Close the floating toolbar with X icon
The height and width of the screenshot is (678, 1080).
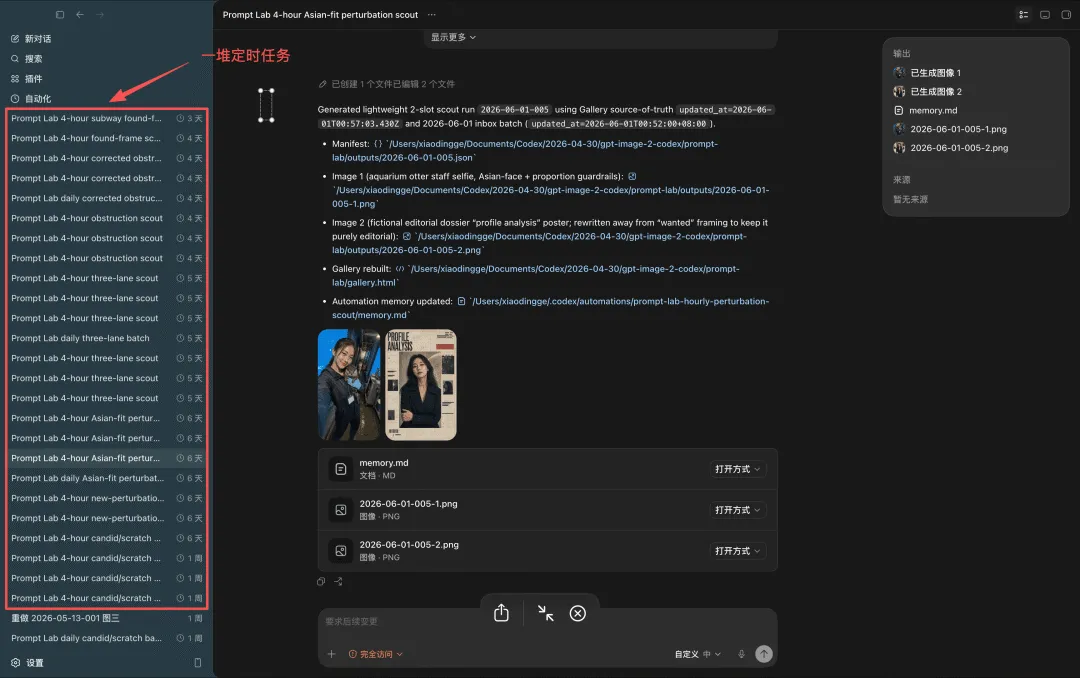578,613
